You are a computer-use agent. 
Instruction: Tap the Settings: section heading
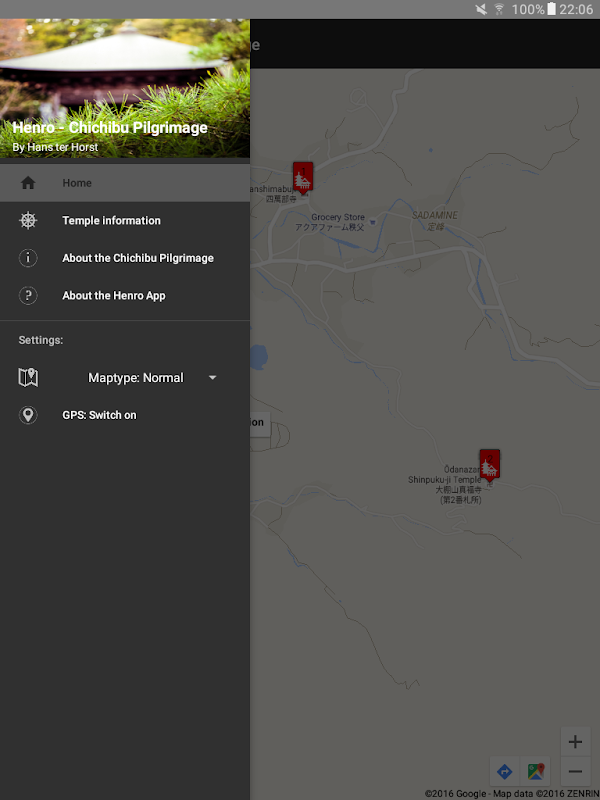(x=41, y=340)
